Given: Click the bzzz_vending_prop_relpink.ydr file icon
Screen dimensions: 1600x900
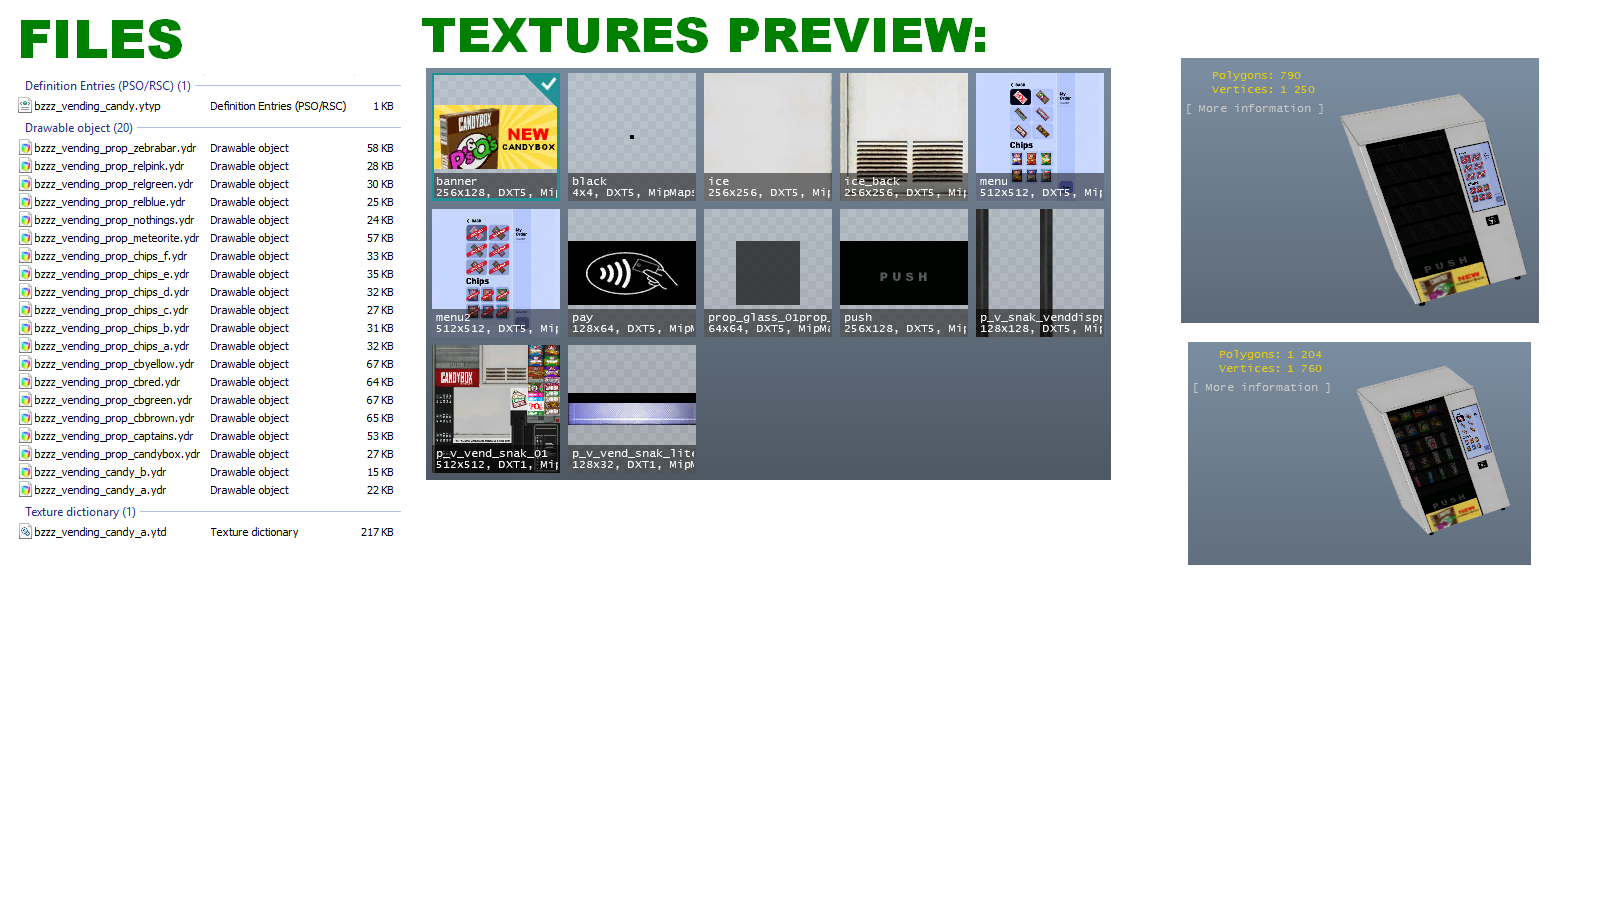Looking at the screenshot, I should pyautogui.click(x=25, y=166).
